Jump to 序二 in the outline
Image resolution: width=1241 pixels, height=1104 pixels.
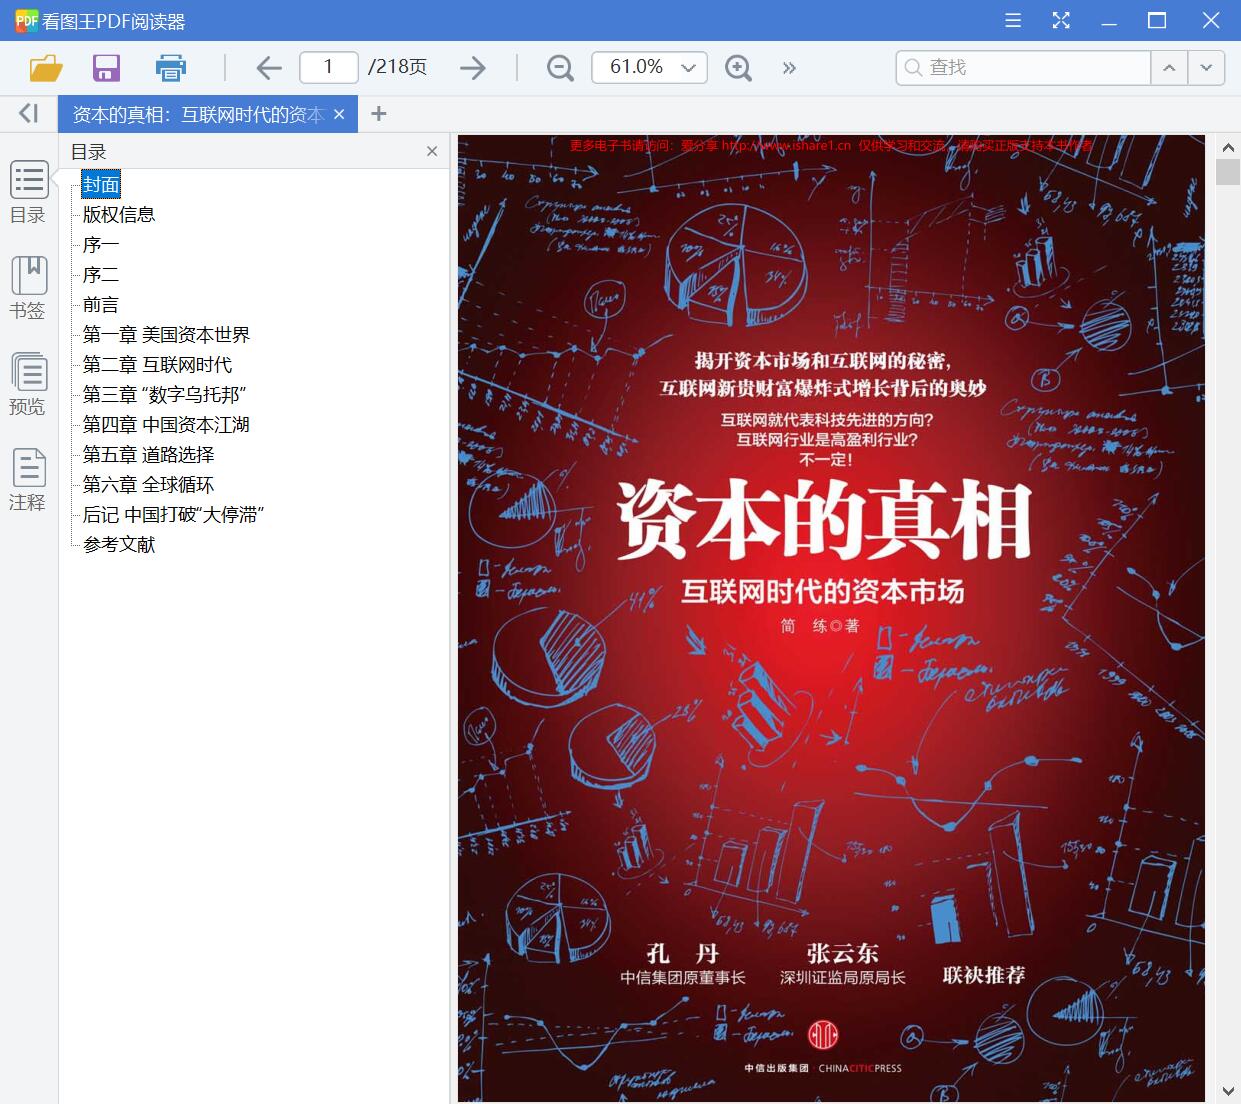click(101, 275)
